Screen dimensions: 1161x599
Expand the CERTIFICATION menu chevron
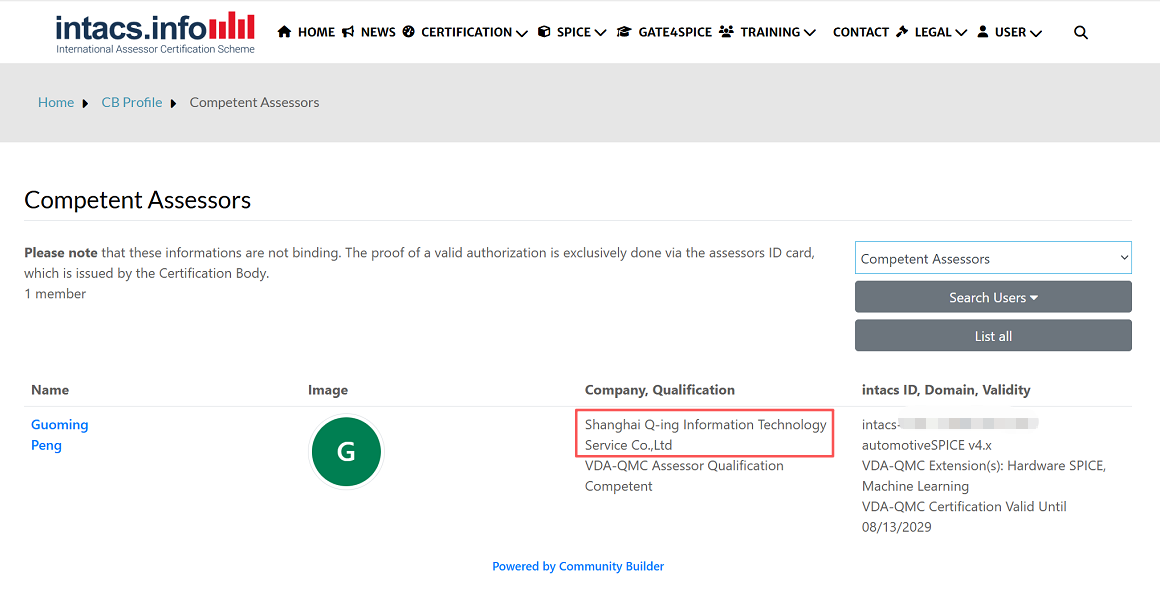521,33
